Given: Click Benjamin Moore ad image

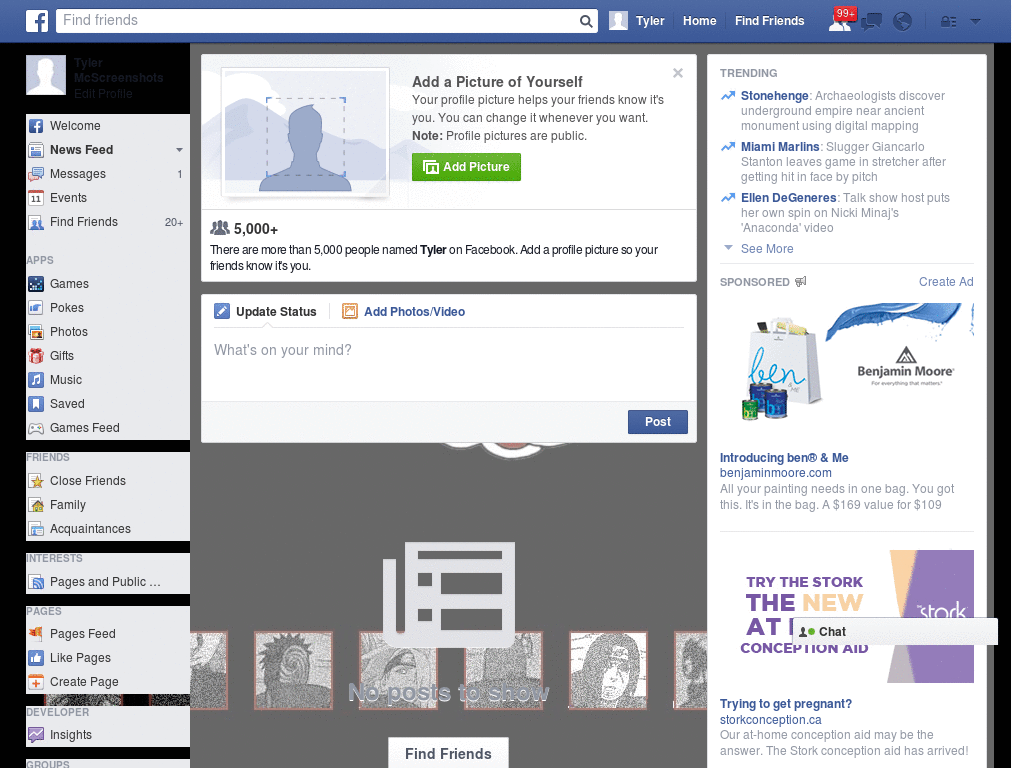Looking at the screenshot, I should click(846, 371).
